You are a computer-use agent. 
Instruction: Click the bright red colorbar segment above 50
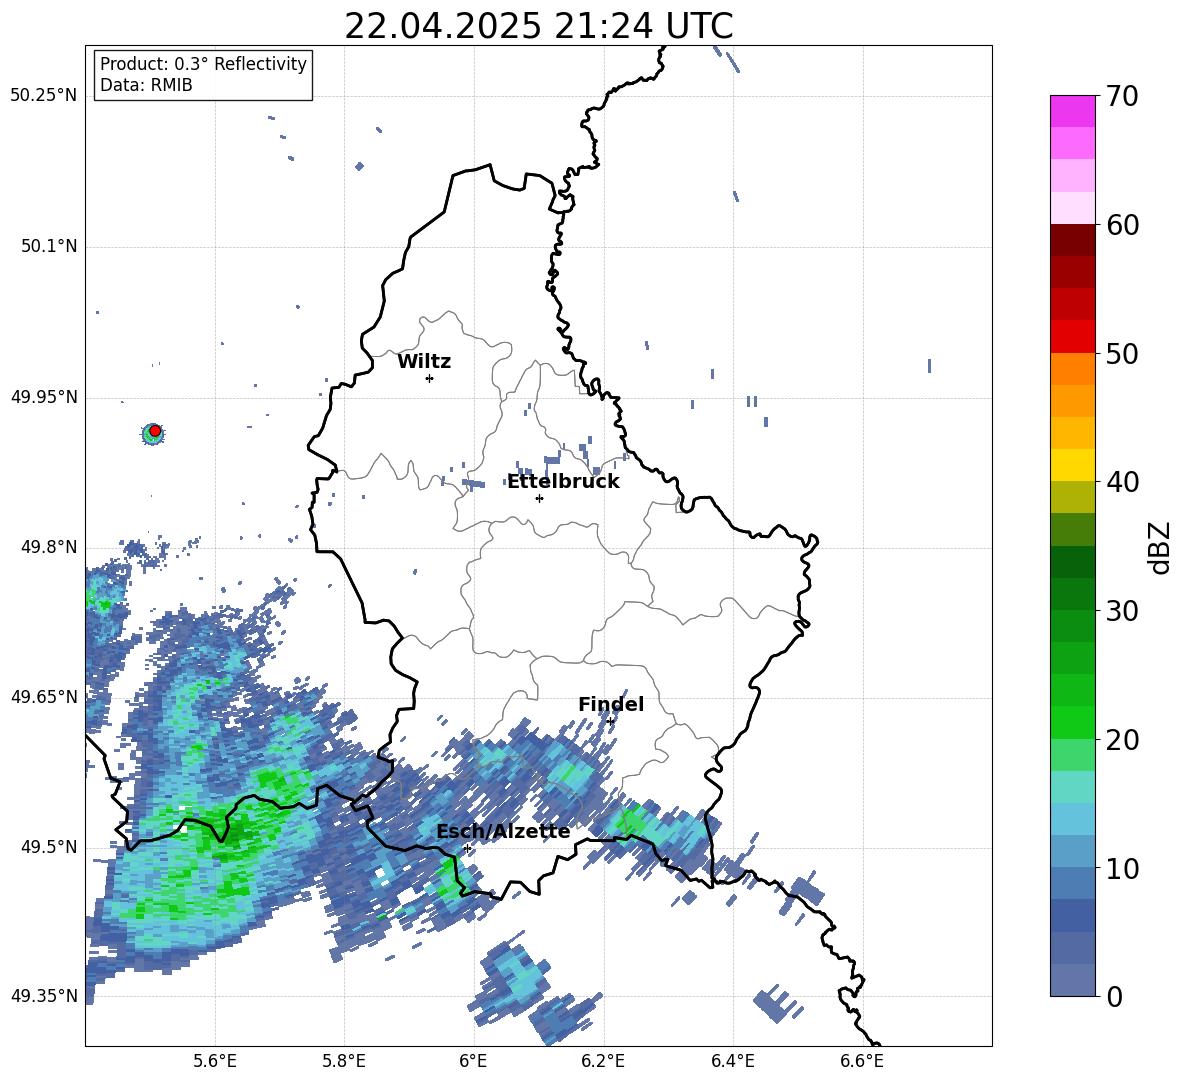[x=1072, y=337]
